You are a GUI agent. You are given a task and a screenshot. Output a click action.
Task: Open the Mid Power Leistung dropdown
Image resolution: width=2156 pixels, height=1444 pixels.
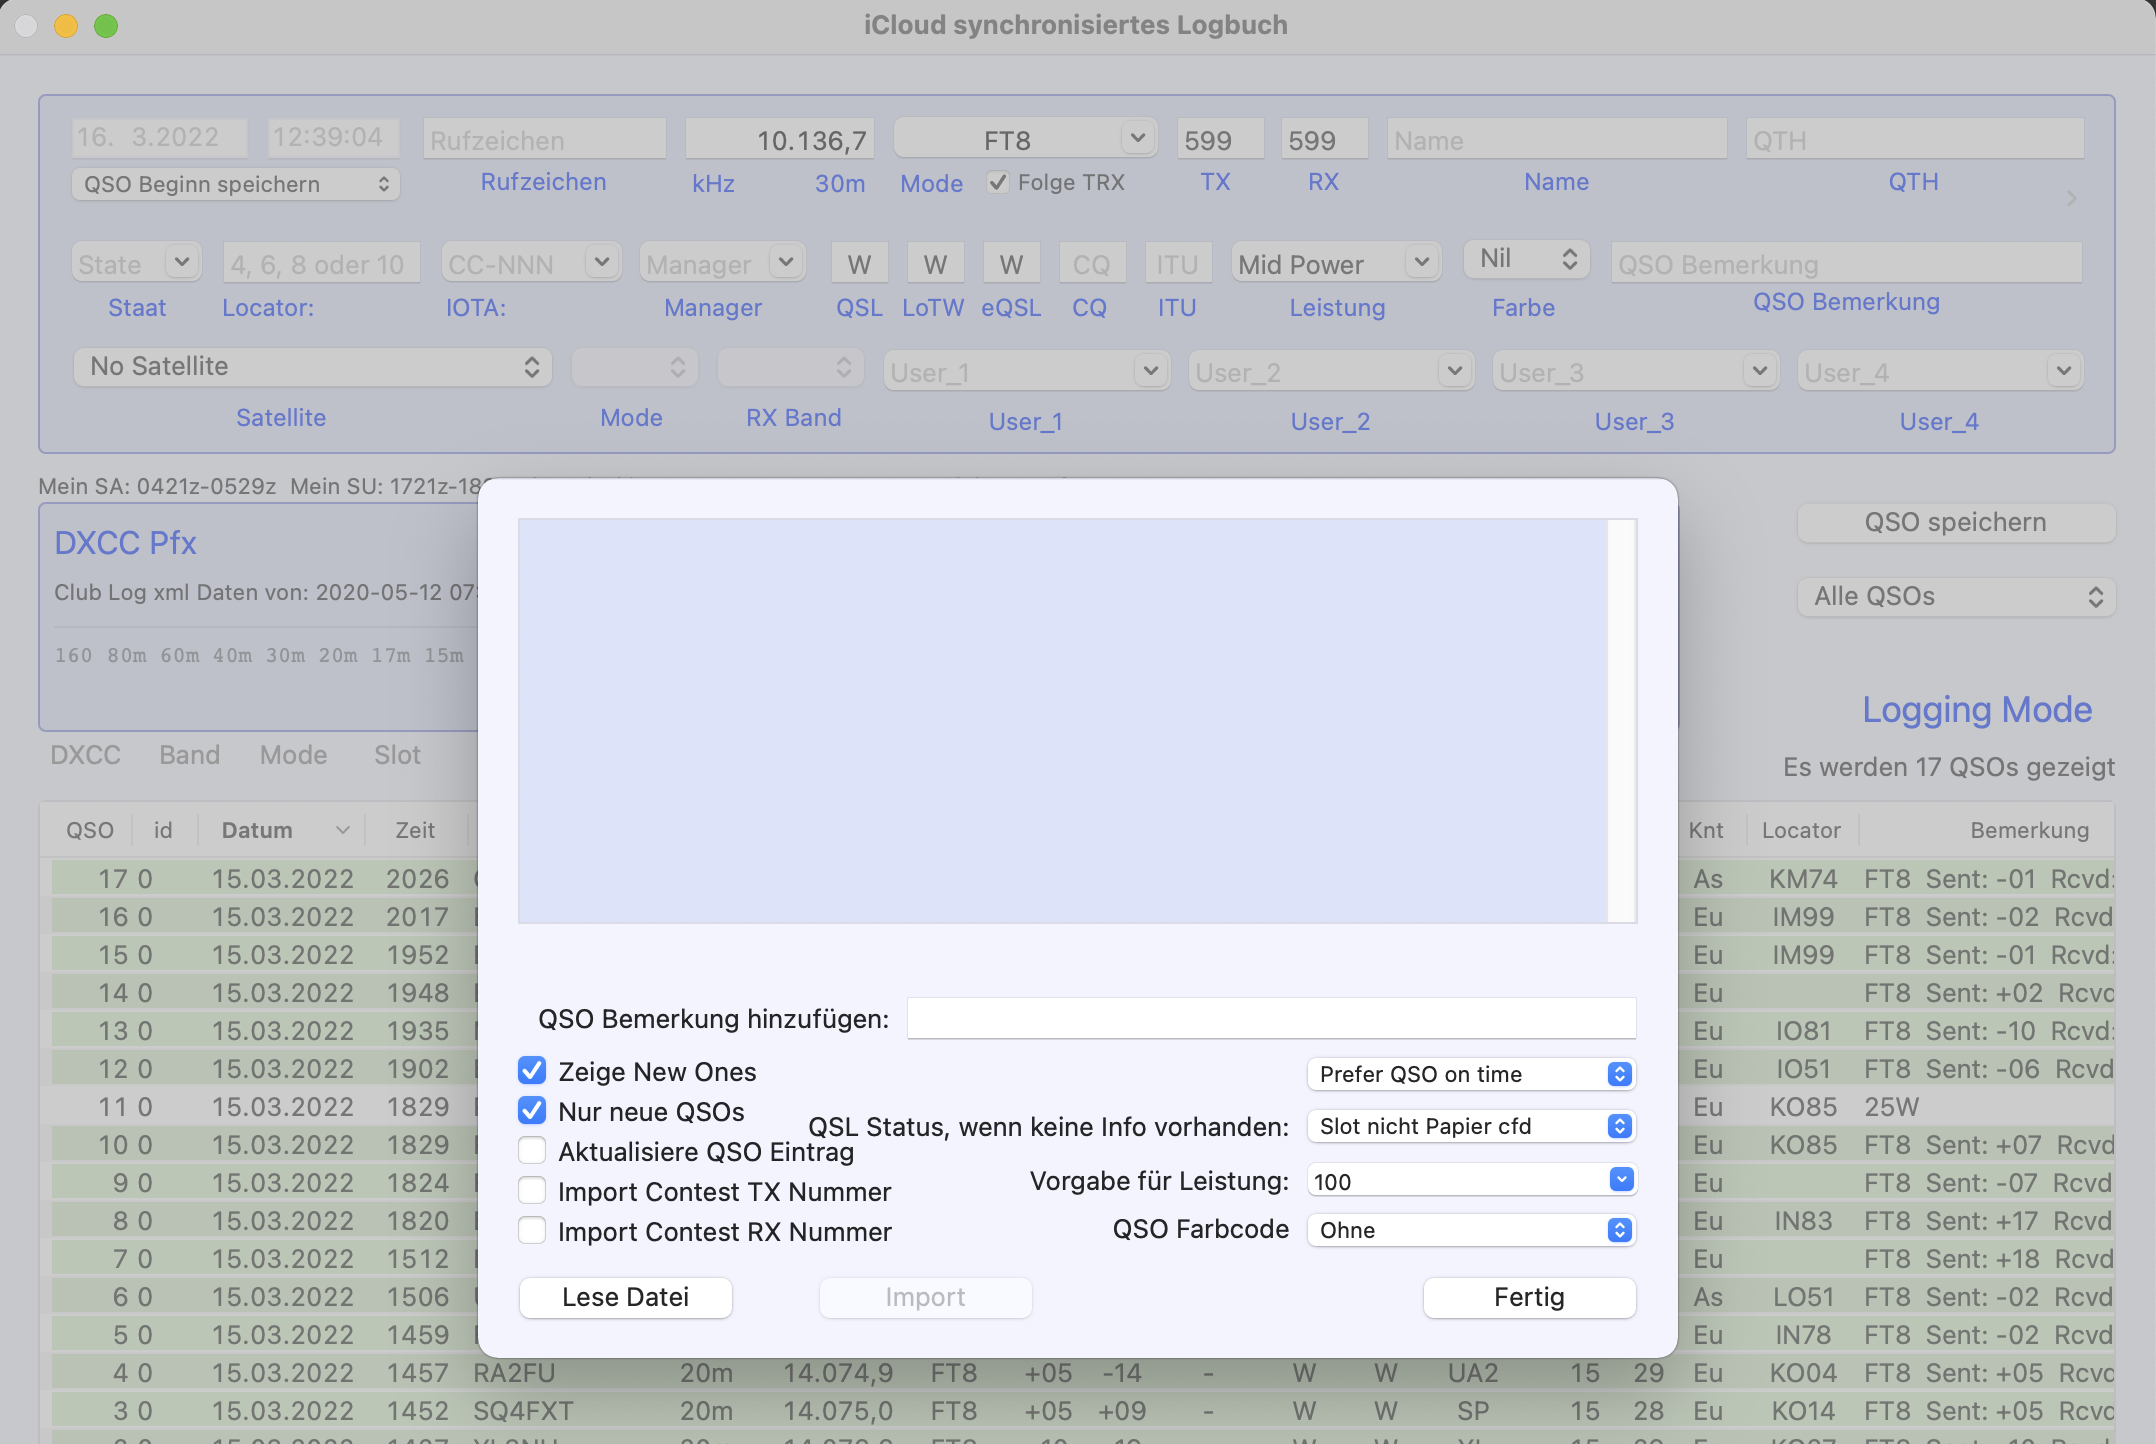tap(1421, 262)
